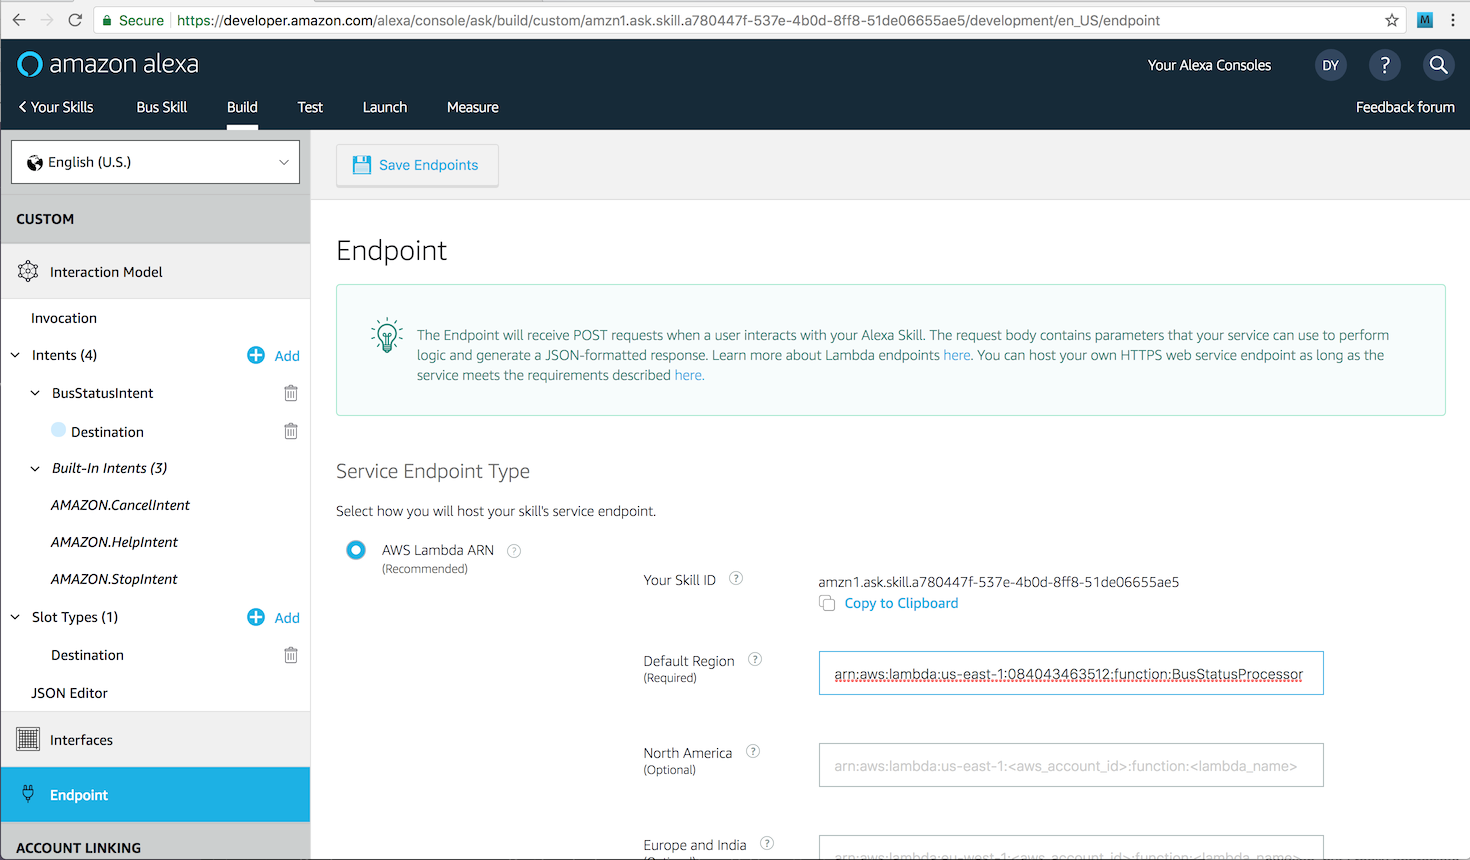The height and width of the screenshot is (860, 1470).
Task: Open the DY account avatar menu
Action: pyautogui.click(x=1330, y=65)
